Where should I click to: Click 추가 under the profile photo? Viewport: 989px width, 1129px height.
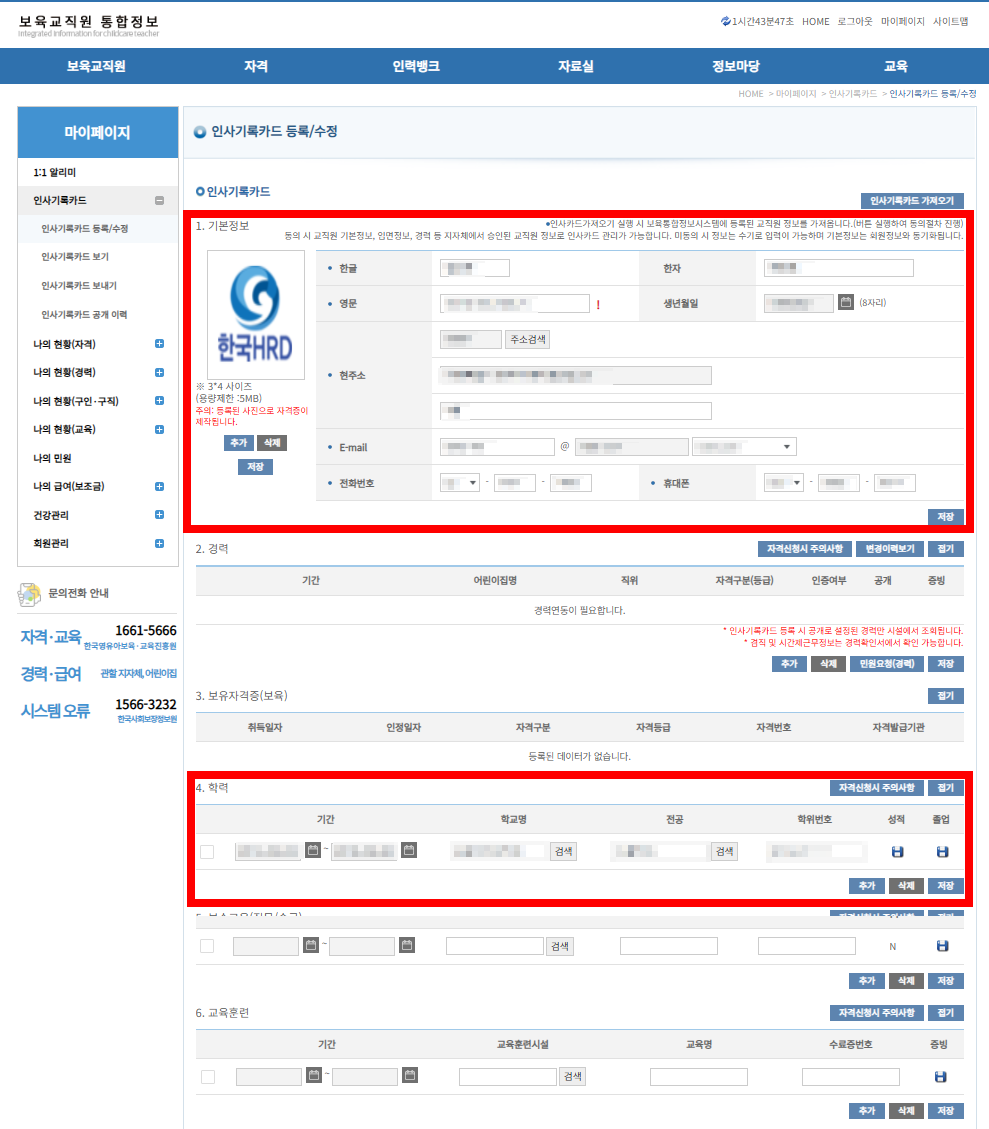pos(238,443)
